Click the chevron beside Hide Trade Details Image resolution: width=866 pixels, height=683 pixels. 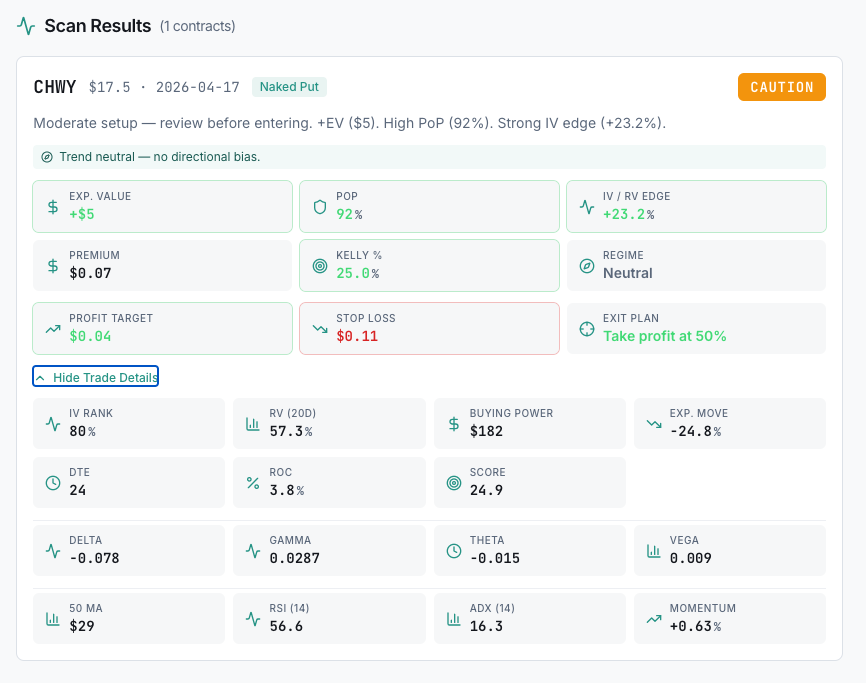(x=41, y=377)
